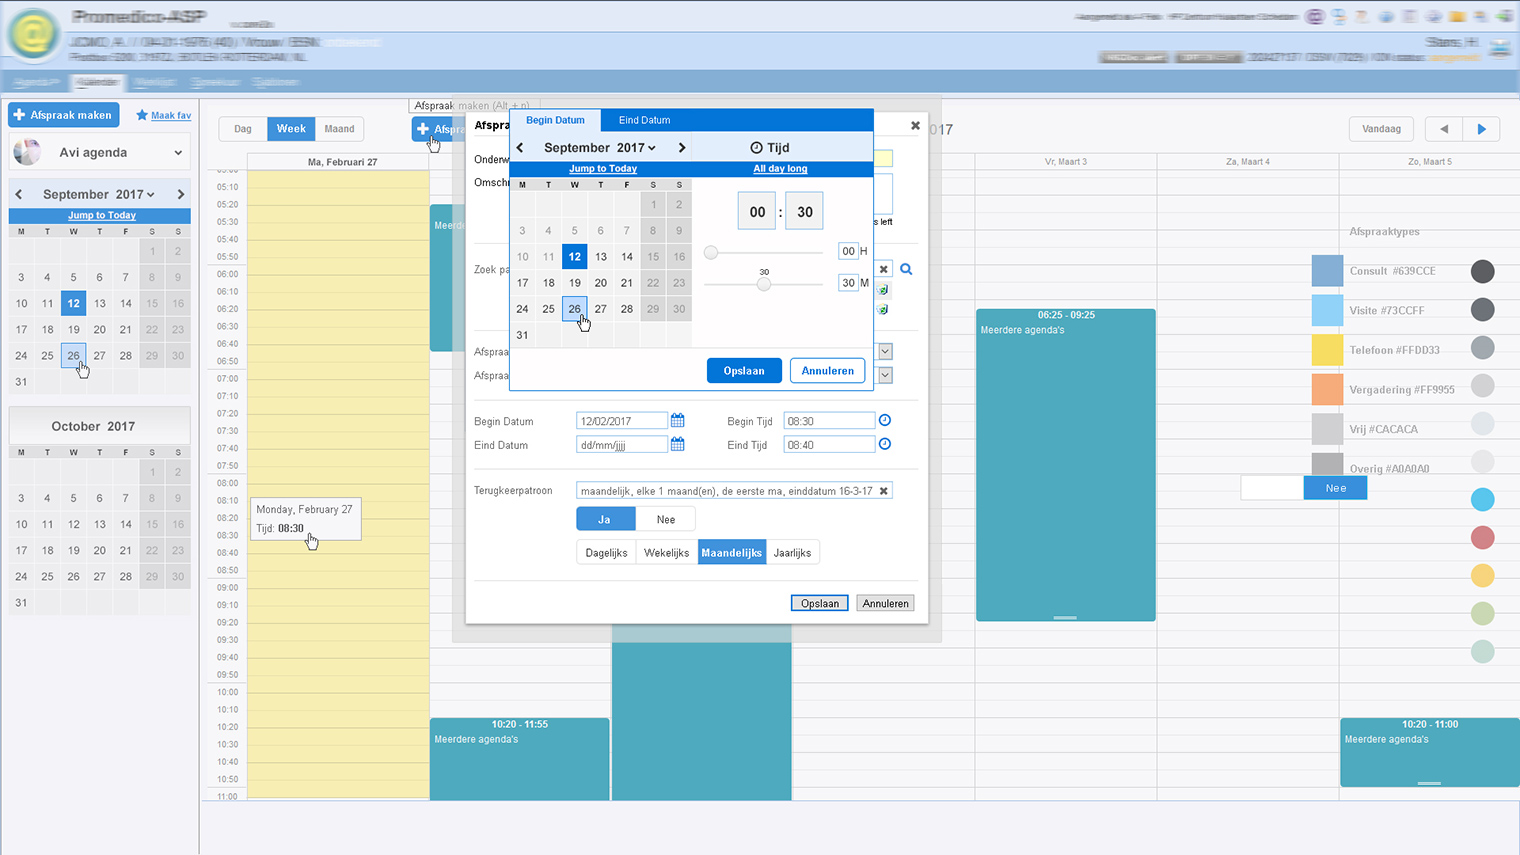
Task: Go to next week with right arrow
Action: 1481,129
